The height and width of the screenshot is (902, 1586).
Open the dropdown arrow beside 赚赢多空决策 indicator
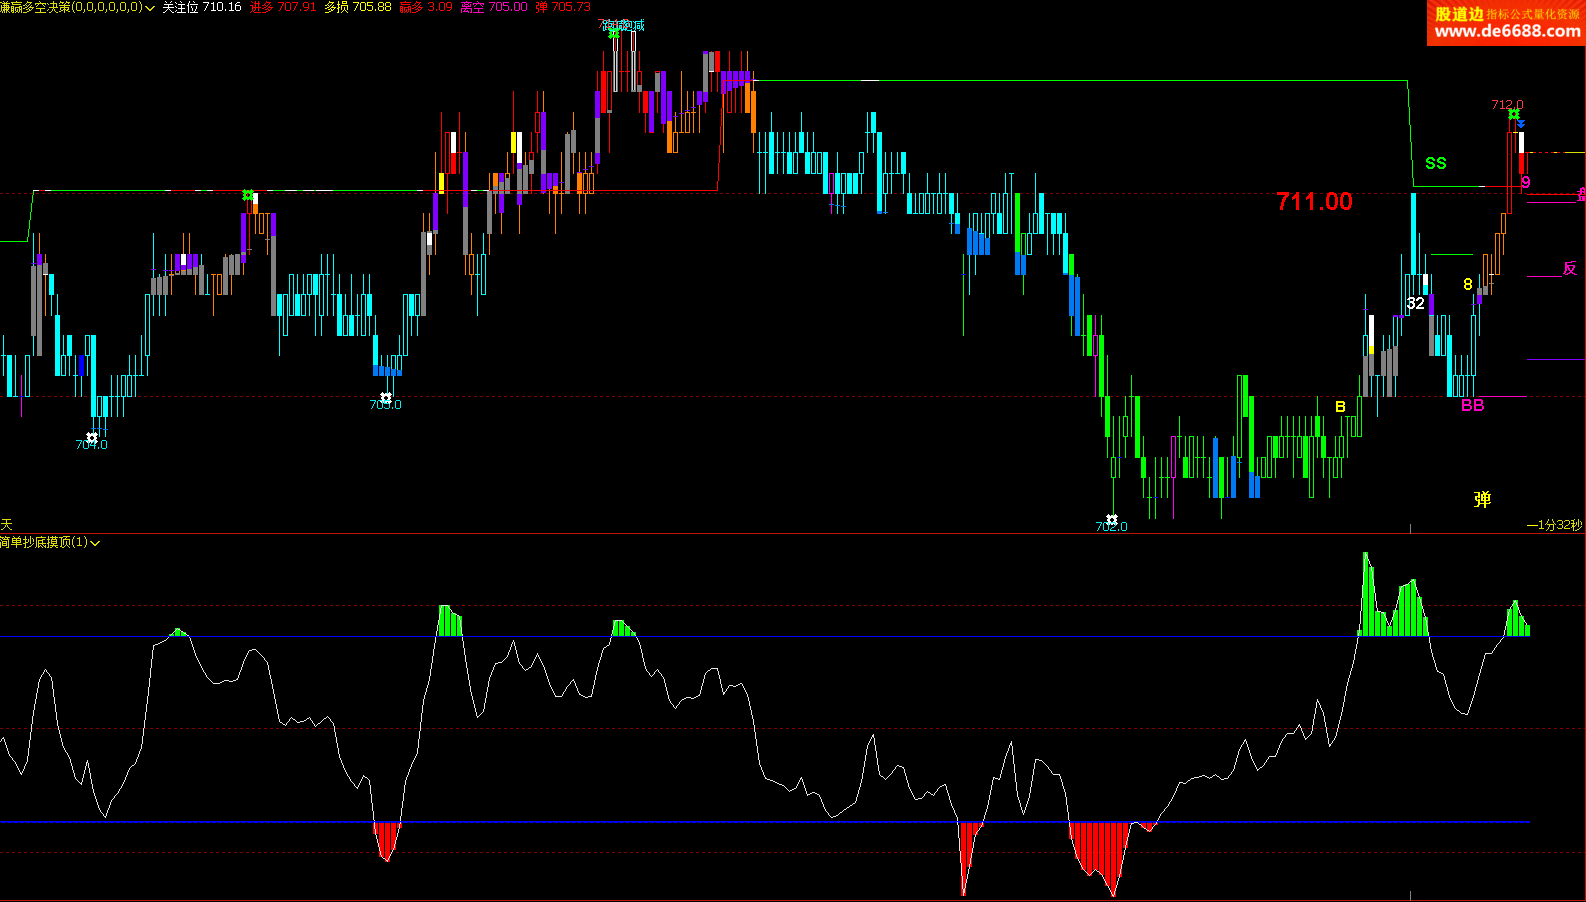[150, 8]
